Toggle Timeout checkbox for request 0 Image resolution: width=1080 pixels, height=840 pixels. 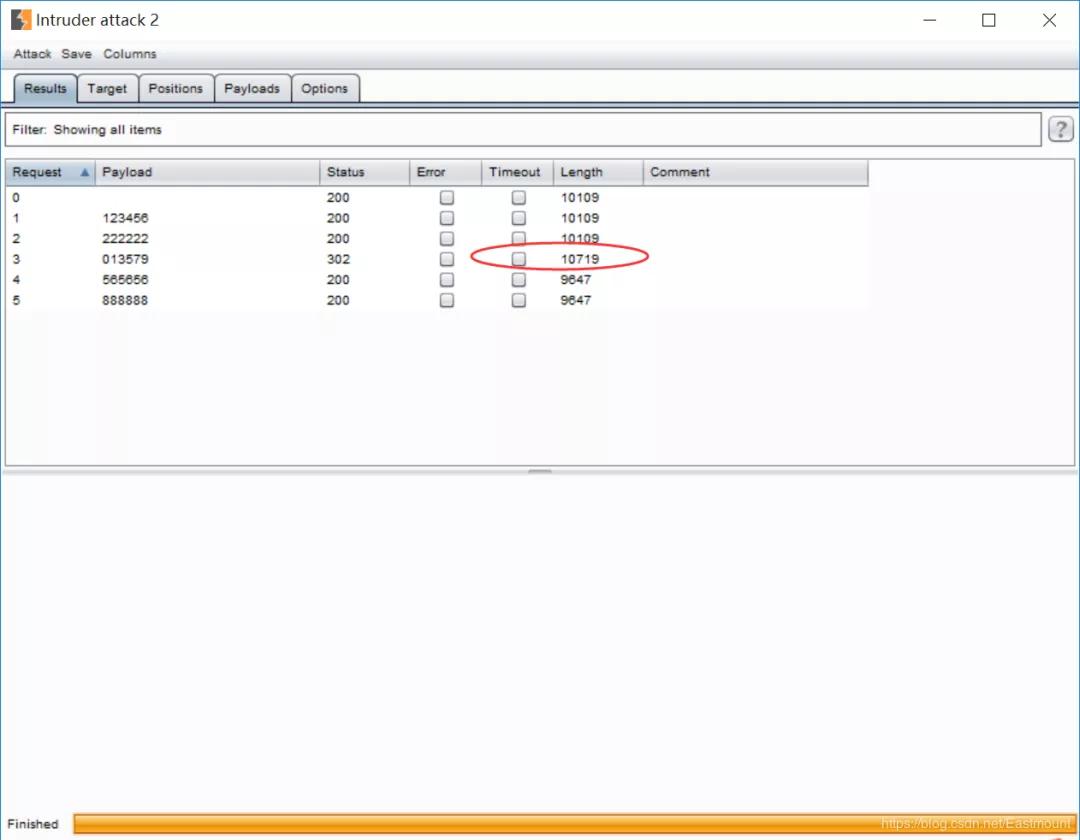pyautogui.click(x=519, y=198)
